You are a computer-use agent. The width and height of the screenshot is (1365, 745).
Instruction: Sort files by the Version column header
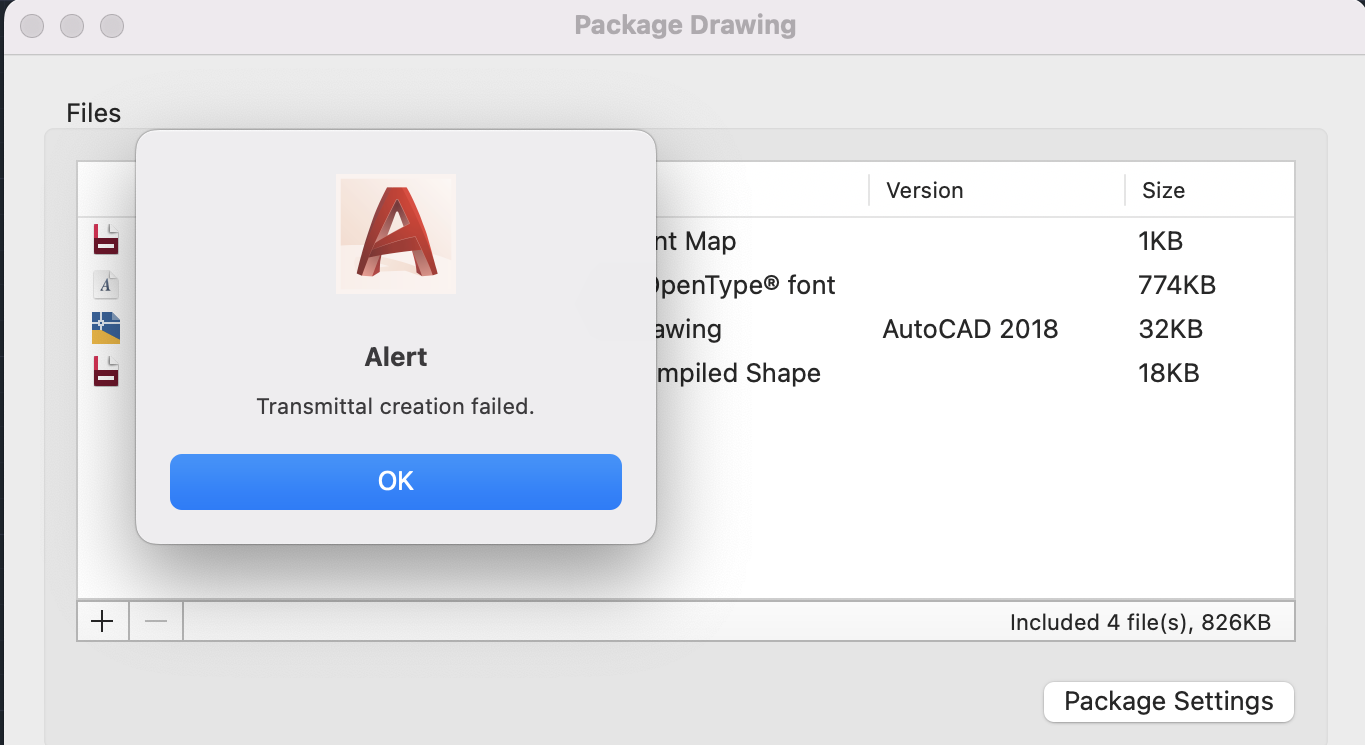(x=924, y=190)
